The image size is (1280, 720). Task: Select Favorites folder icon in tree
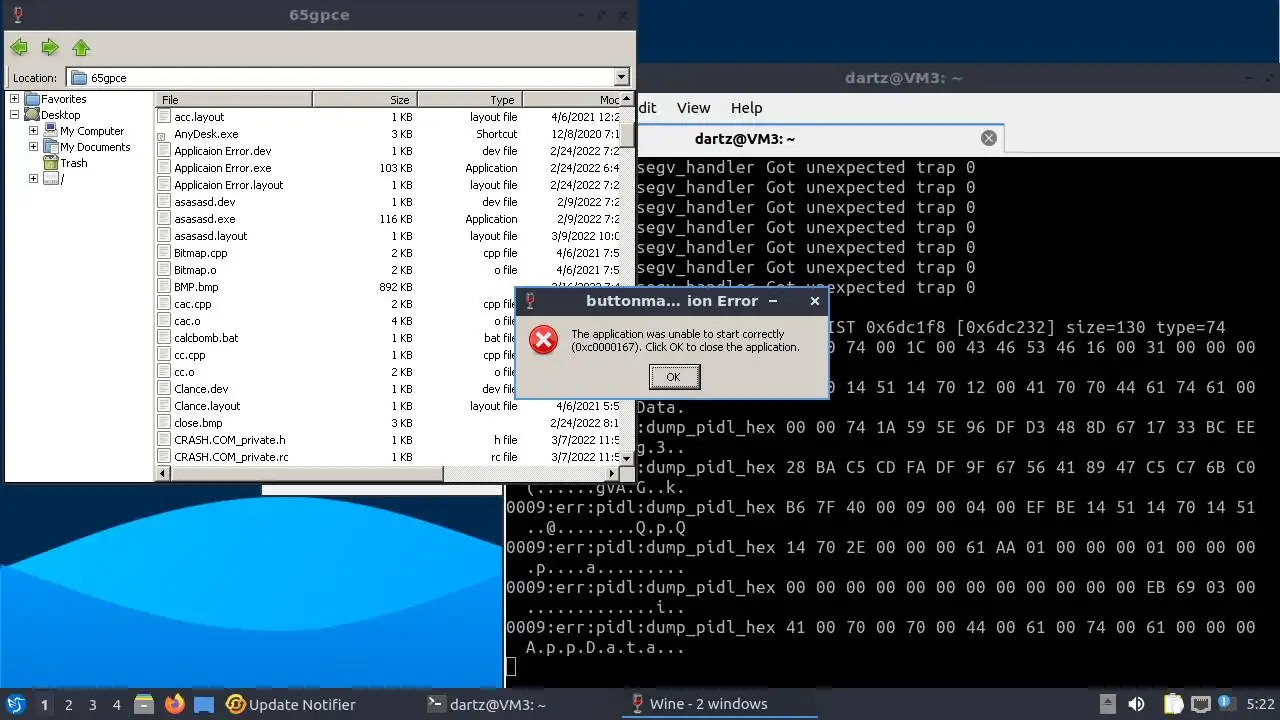(x=32, y=99)
